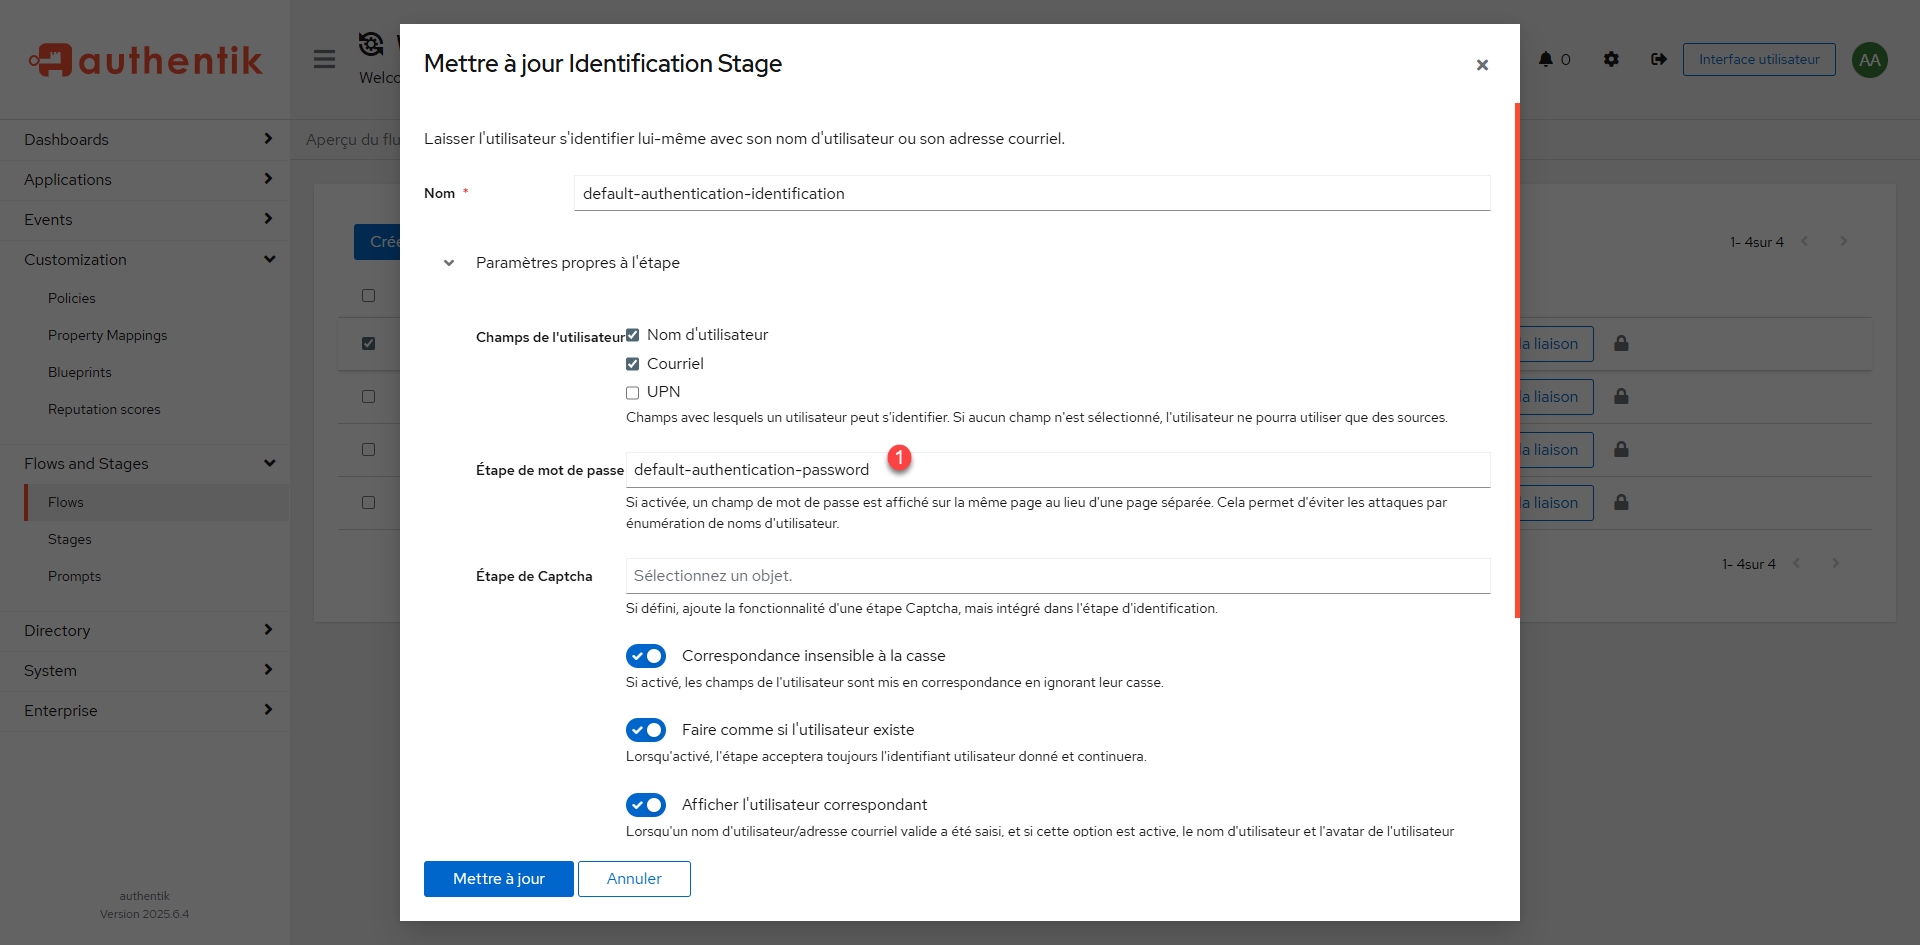Toggle the hamburger sidebar menu icon
This screenshot has width=1920, height=945.
(324, 59)
